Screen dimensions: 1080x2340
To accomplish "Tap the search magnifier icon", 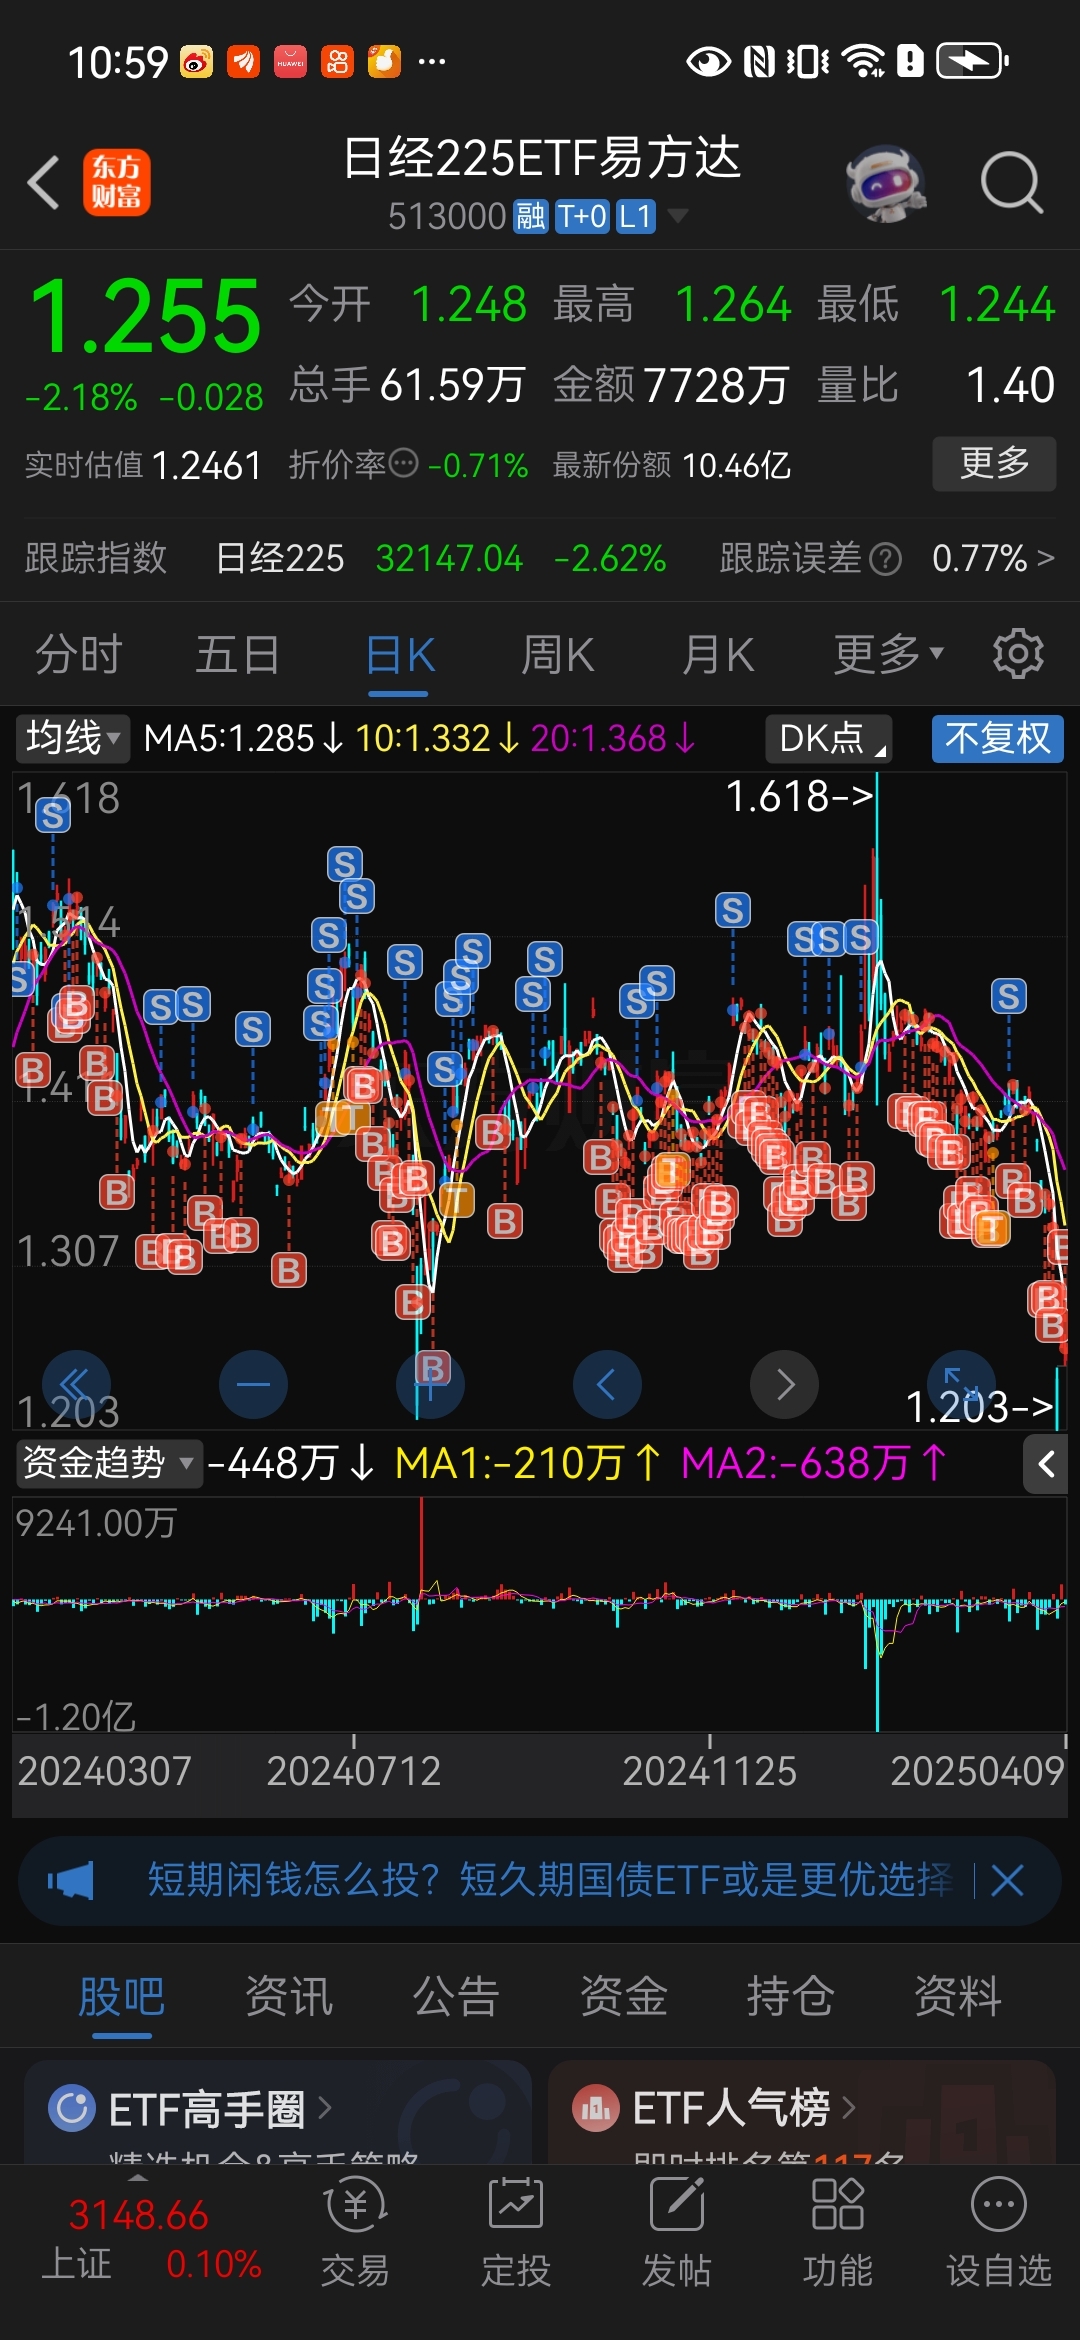I will click(1012, 183).
